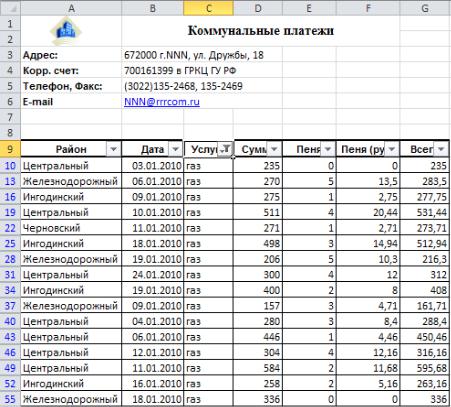The width and height of the screenshot is (451, 407).
Task: Open the Пеня column filter dropdown
Action: (328, 149)
